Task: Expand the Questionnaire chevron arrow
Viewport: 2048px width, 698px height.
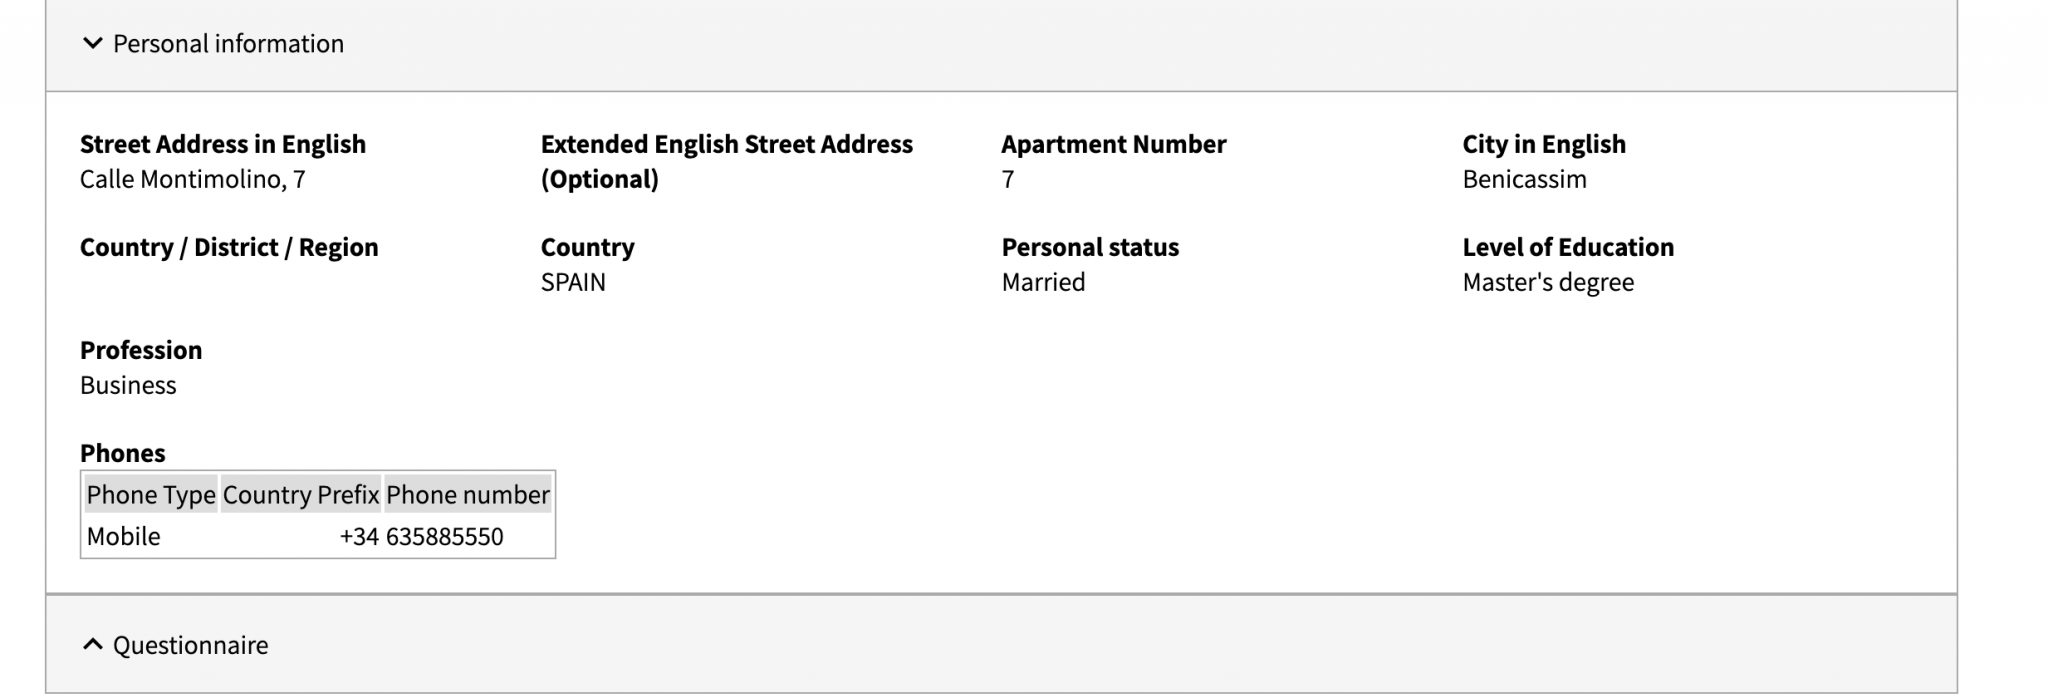Action: tap(92, 645)
